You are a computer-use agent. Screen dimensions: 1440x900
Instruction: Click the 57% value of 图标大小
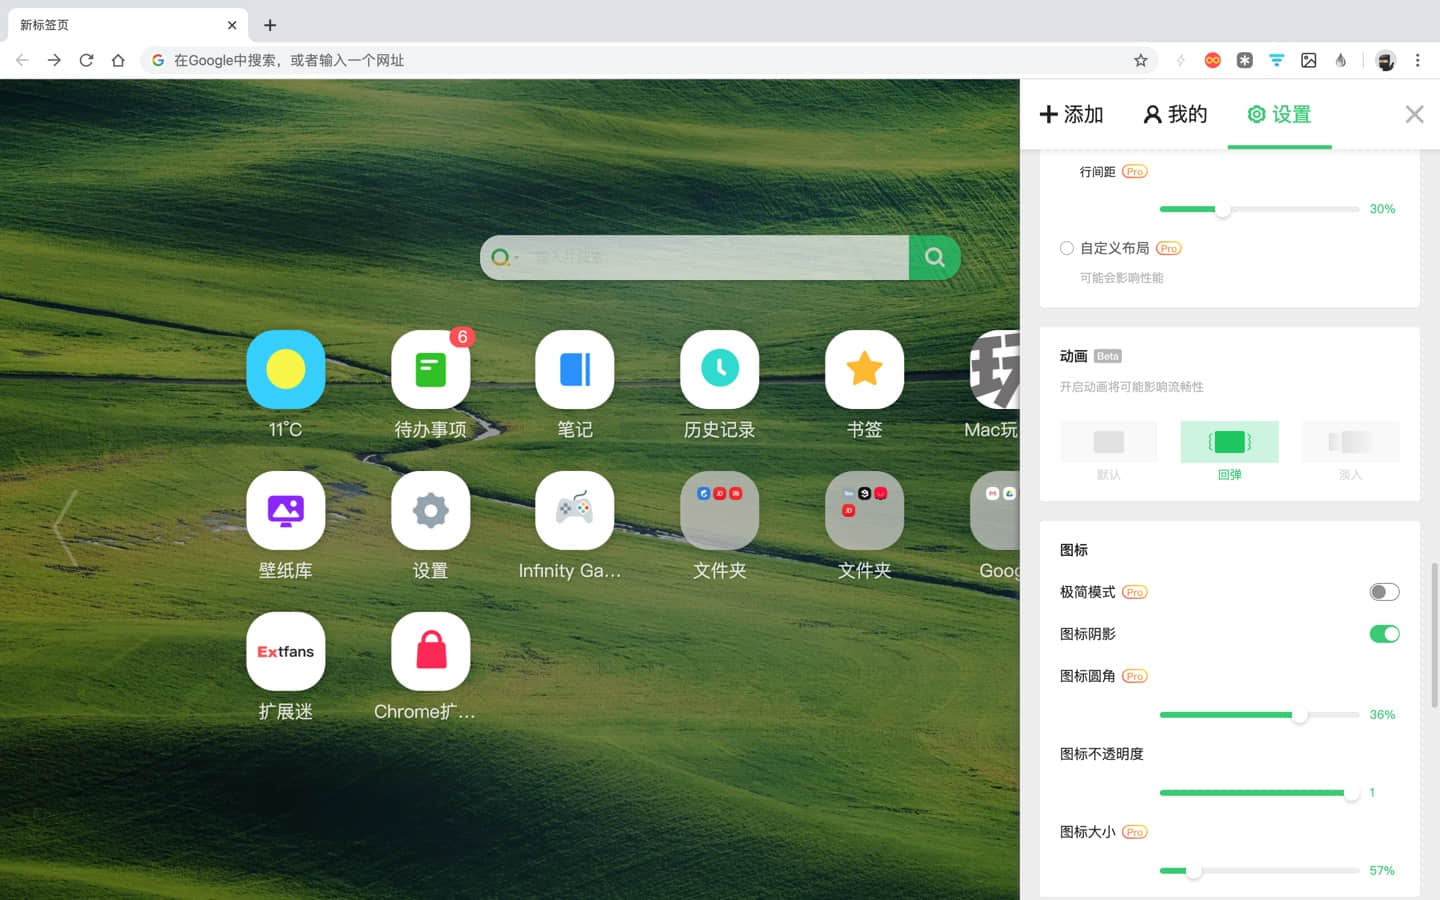(1382, 871)
